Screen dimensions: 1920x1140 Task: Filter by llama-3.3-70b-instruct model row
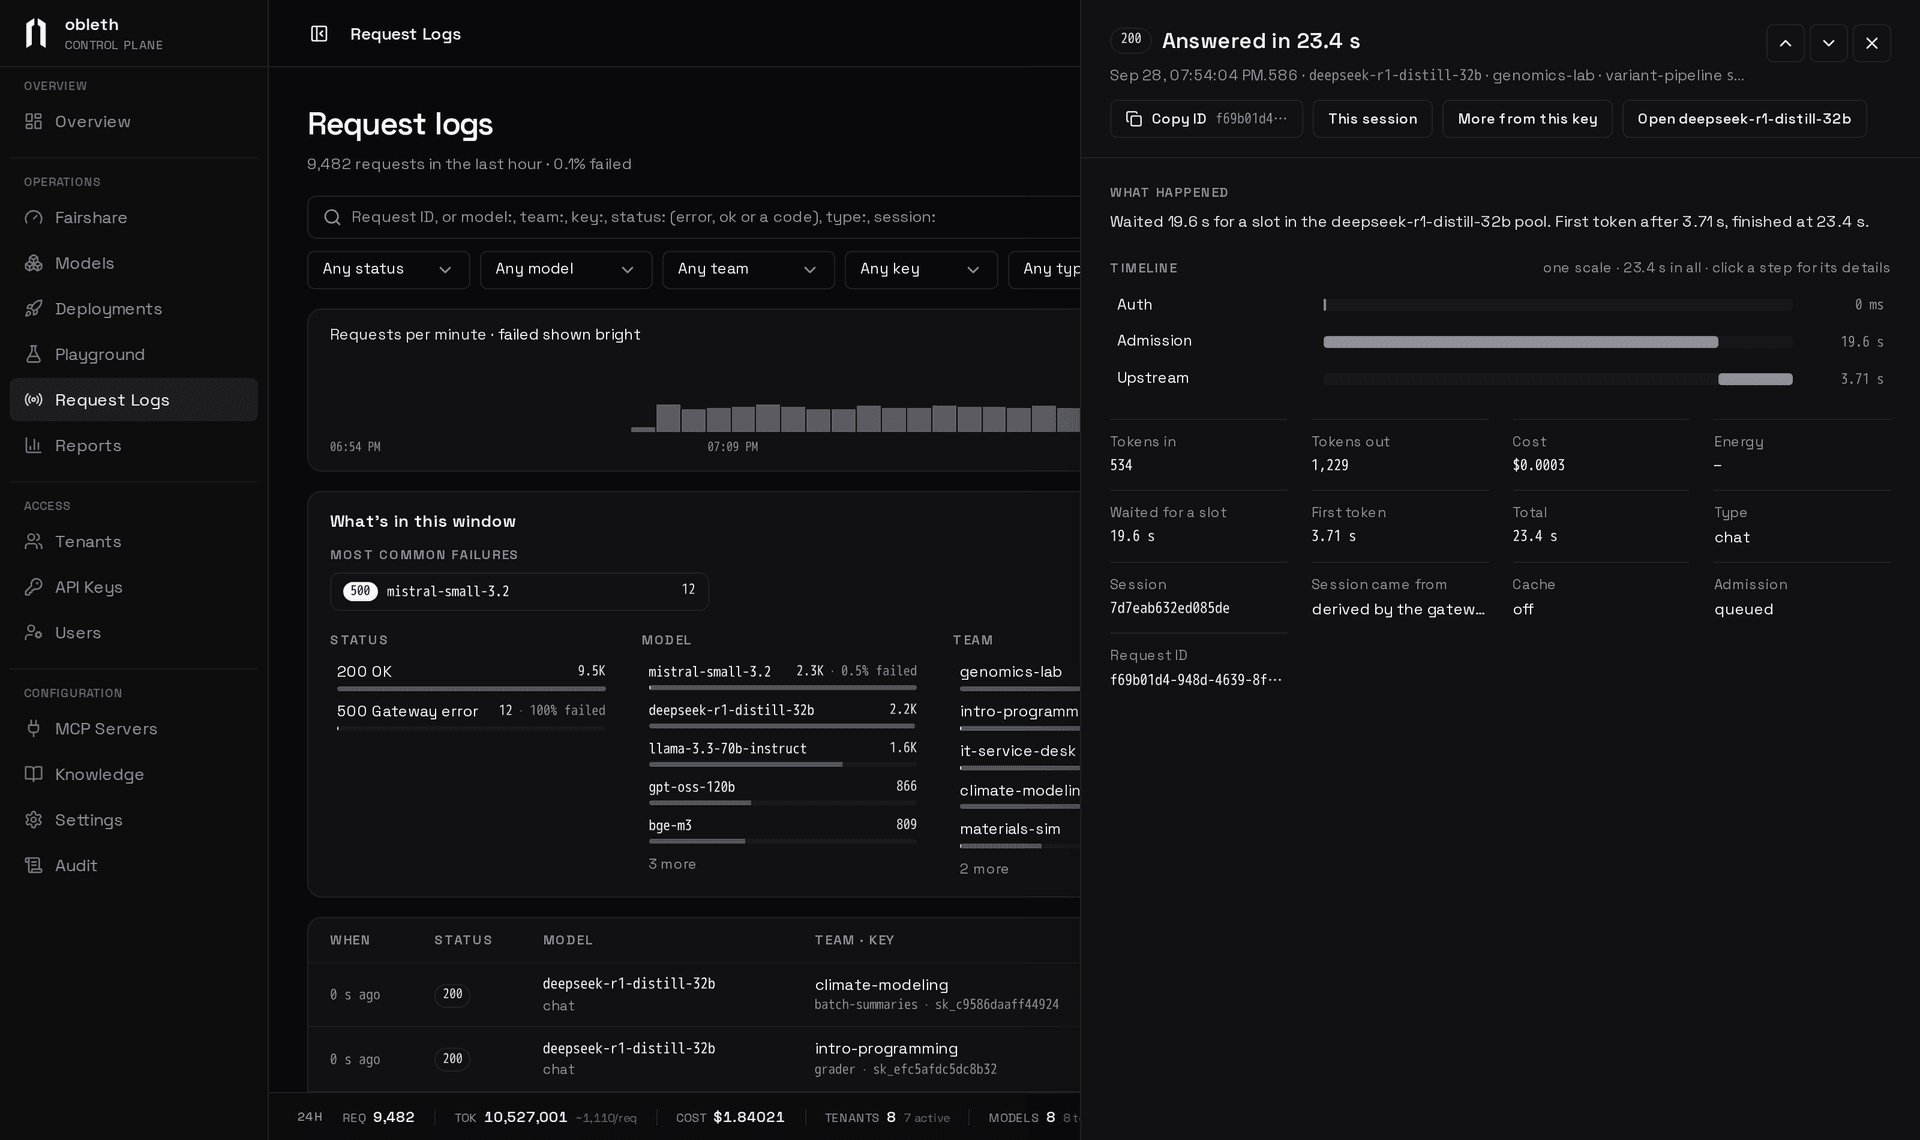(782, 753)
